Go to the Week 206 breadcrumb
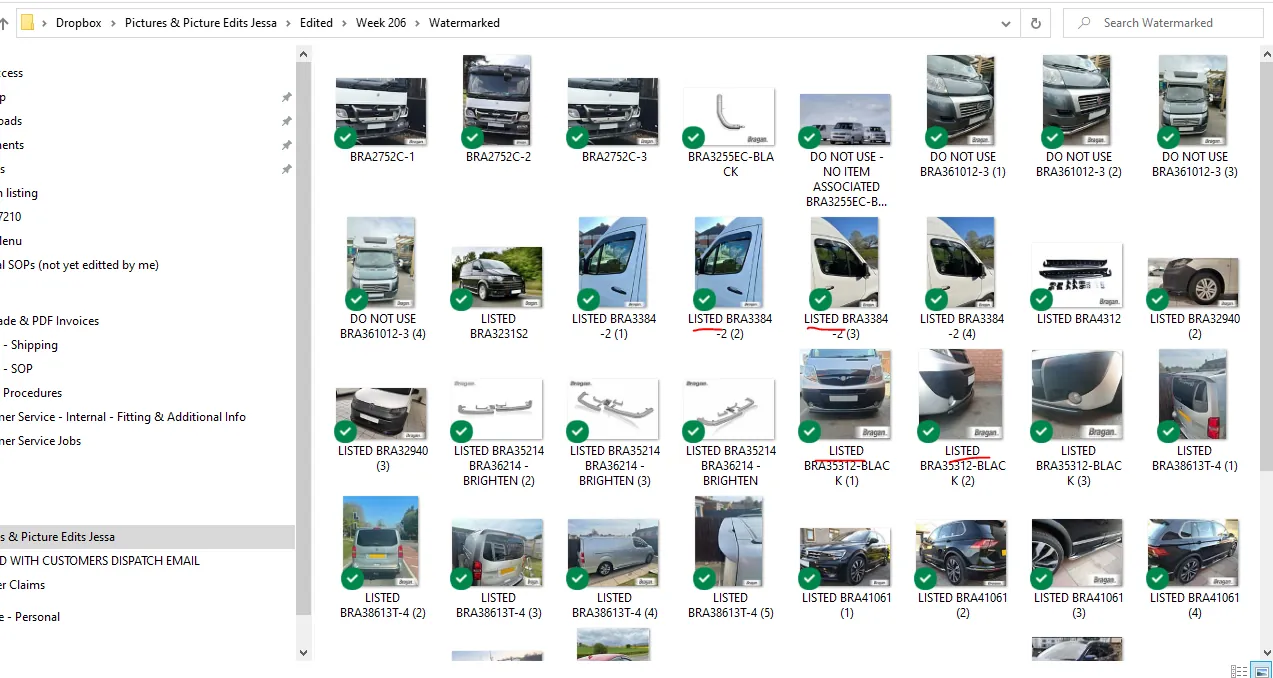This screenshot has width=1273, height=678. click(381, 23)
